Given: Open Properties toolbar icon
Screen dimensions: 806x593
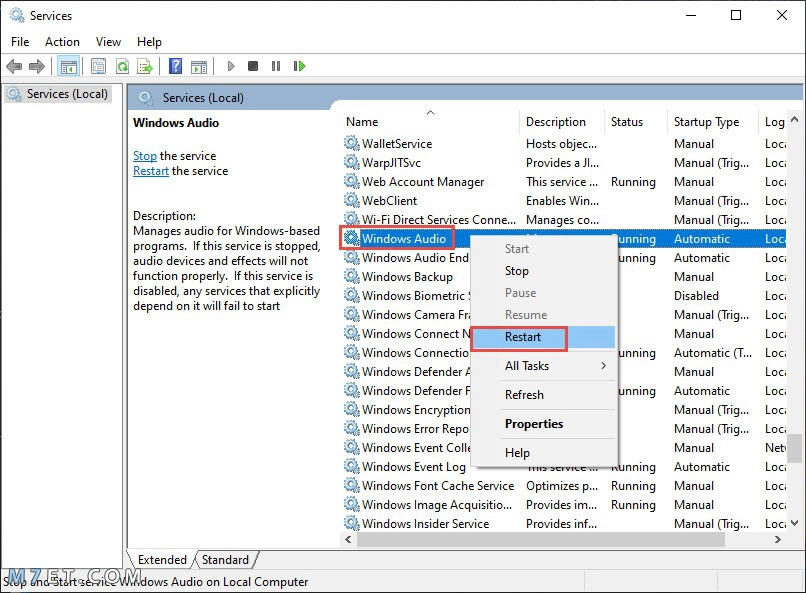Looking at the screenshot, I should point(98,66).
